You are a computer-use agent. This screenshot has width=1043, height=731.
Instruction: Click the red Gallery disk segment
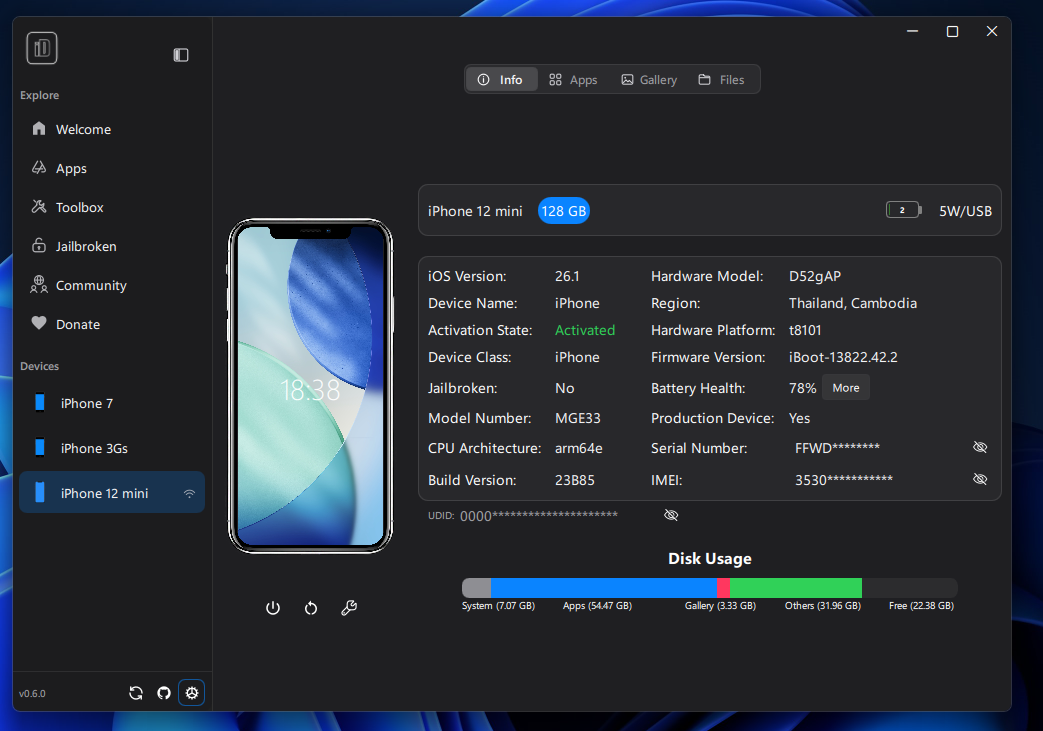724,588
